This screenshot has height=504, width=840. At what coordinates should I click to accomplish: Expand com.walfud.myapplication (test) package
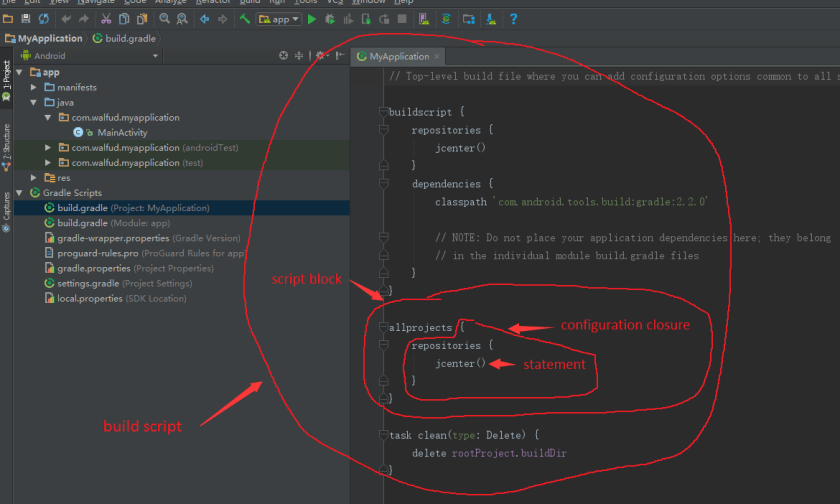coord(48,162)
